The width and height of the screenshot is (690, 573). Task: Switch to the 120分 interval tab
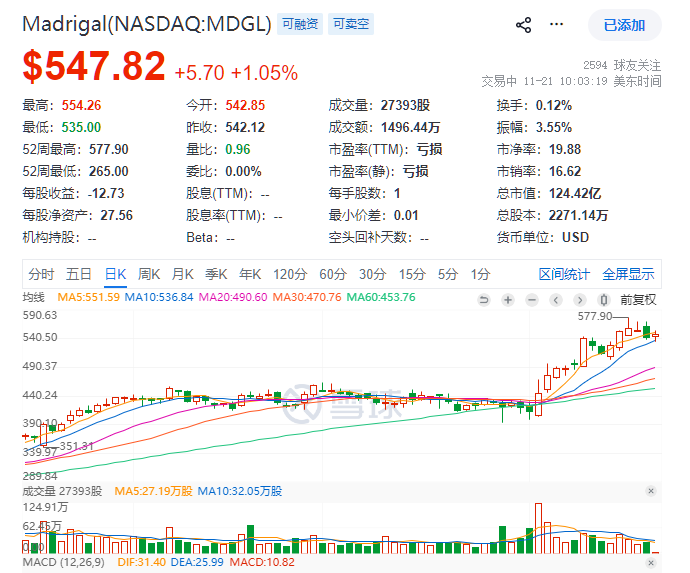click(290, 274)
